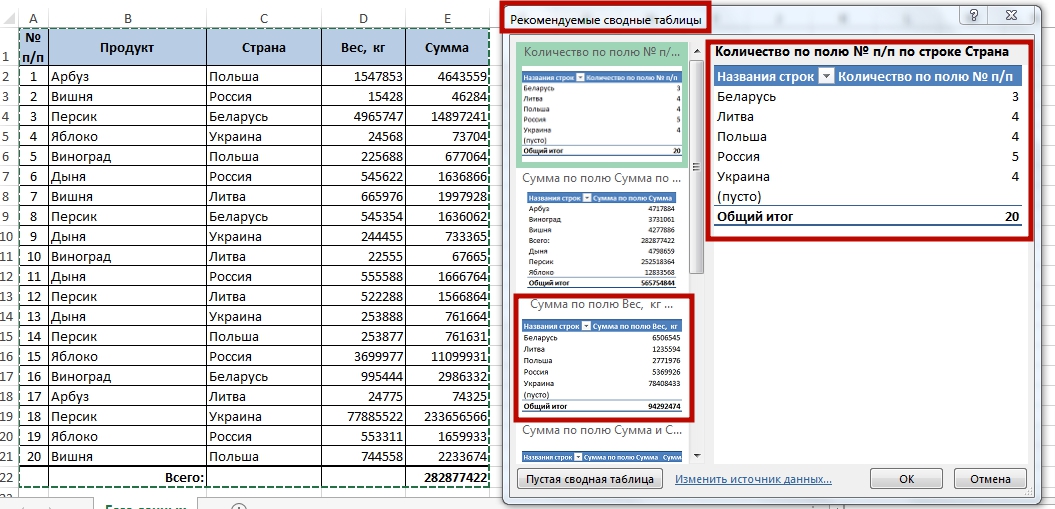Click the dialog Help question mark button
1055x509 pixels.
coord(972,14)
